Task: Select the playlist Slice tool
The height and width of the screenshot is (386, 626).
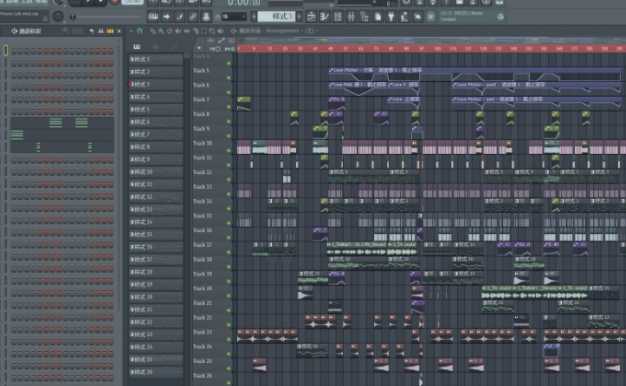Action: tap(195, 31)
